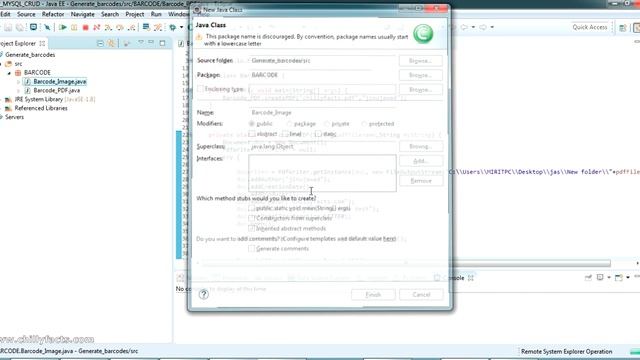Check the final modifier checkbox
The height and width of the screenshot is (360, 640).
pyautogui.click(x=284, y=134)
